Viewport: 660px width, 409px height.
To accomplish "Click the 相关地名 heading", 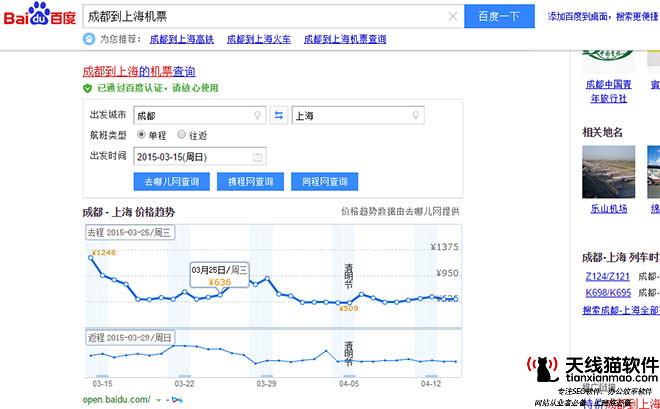I will [x=602, y=133].
